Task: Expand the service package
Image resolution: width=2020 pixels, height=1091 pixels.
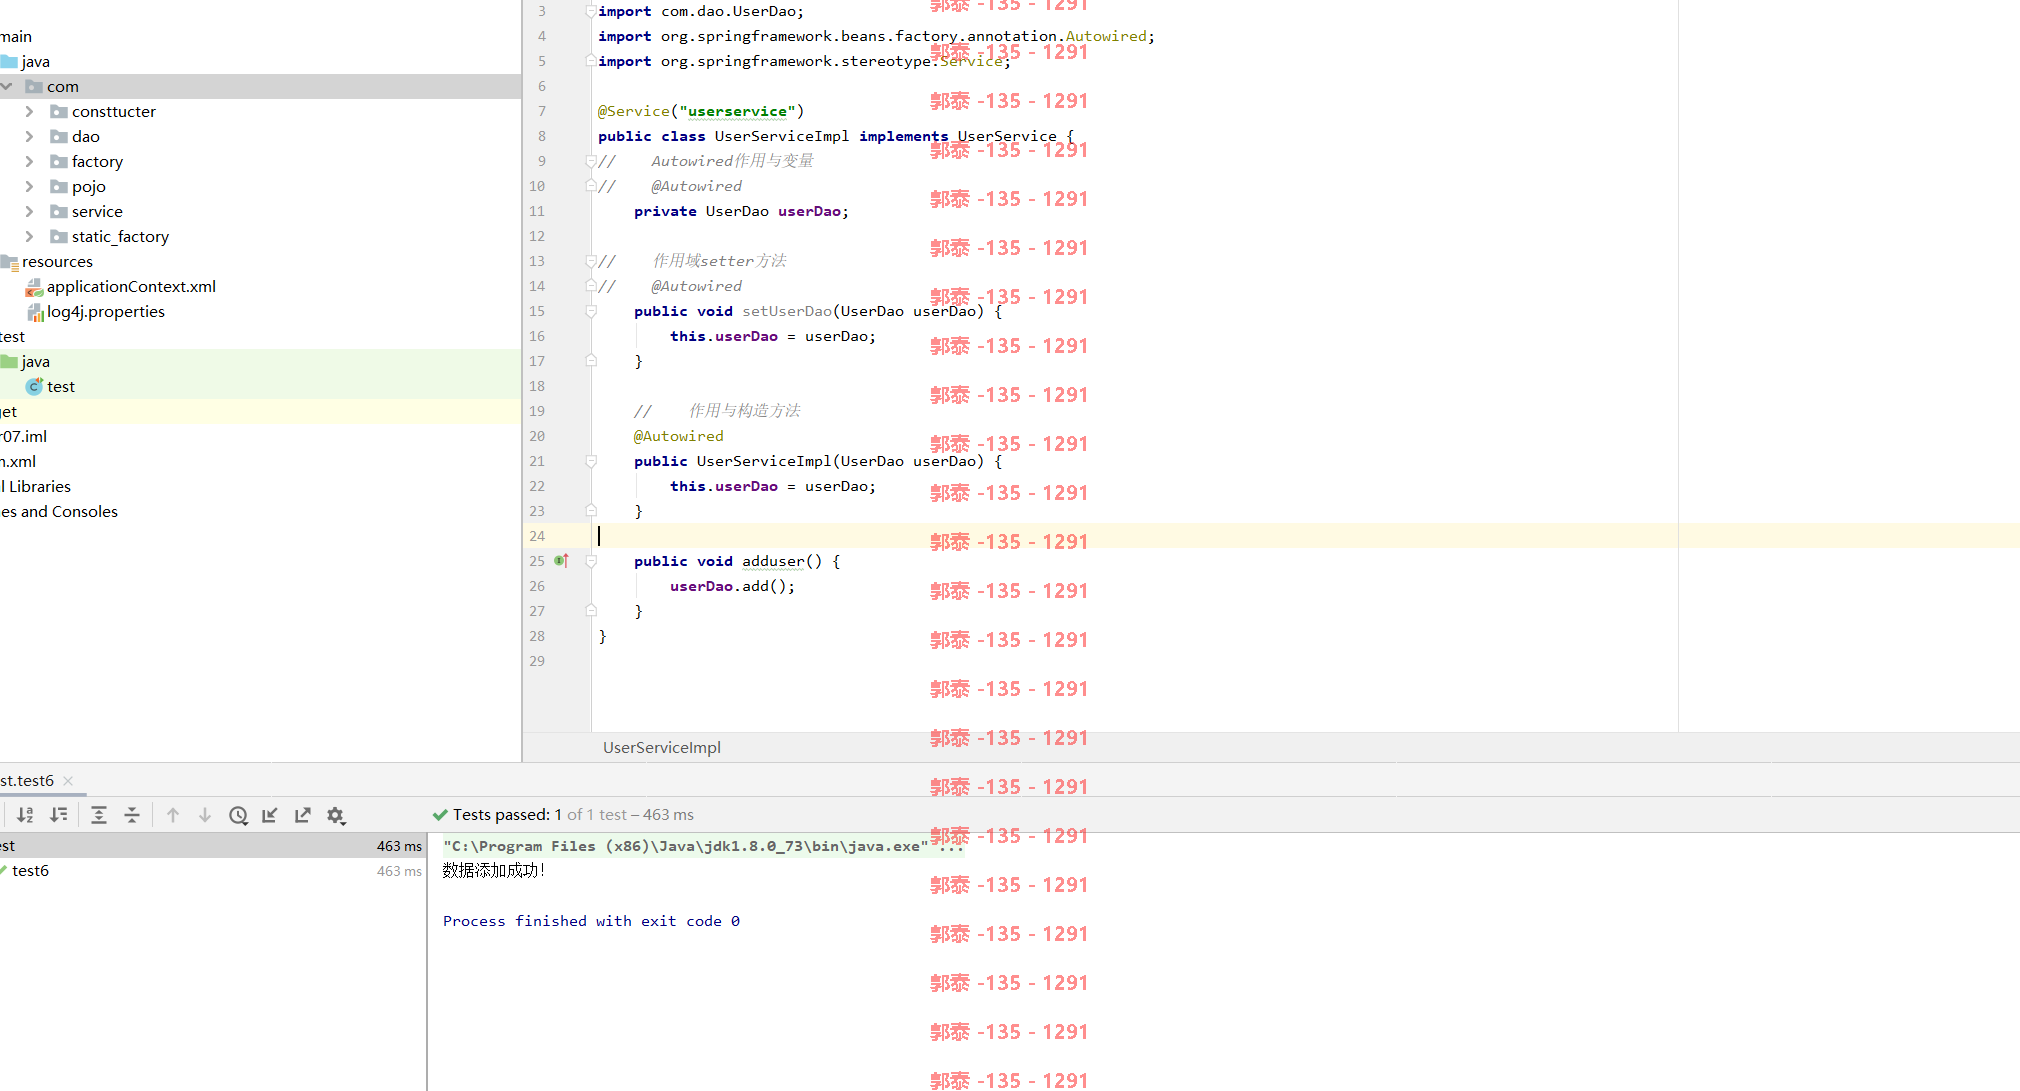Action: point(29,211)
